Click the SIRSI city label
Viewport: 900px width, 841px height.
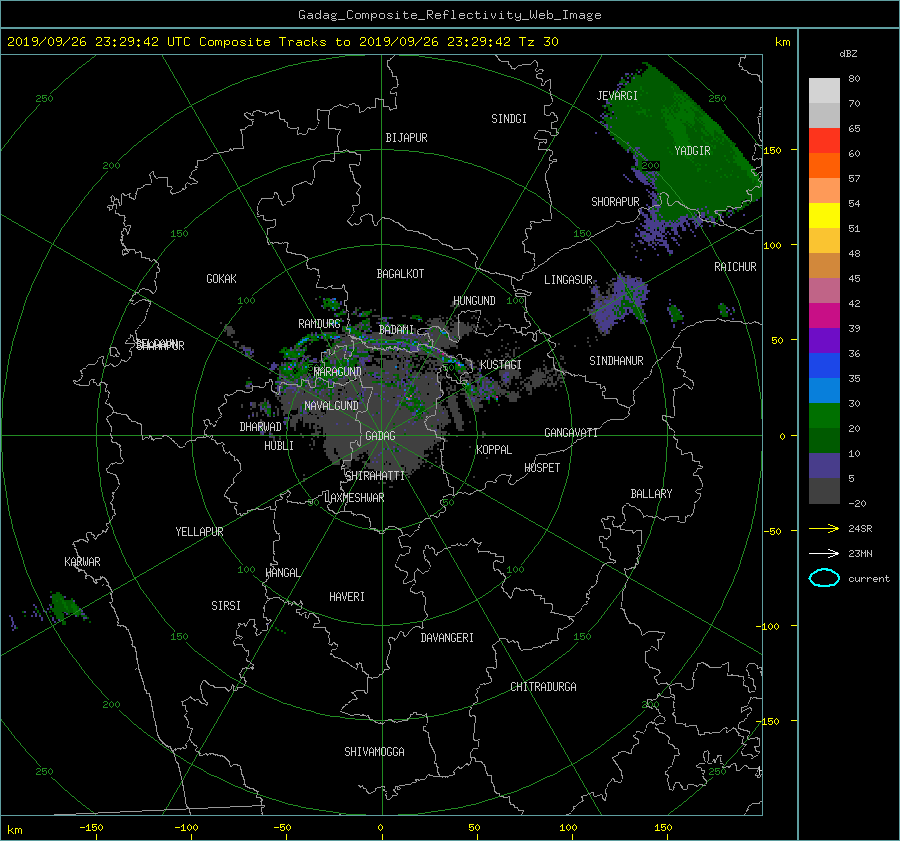[226, 606]
